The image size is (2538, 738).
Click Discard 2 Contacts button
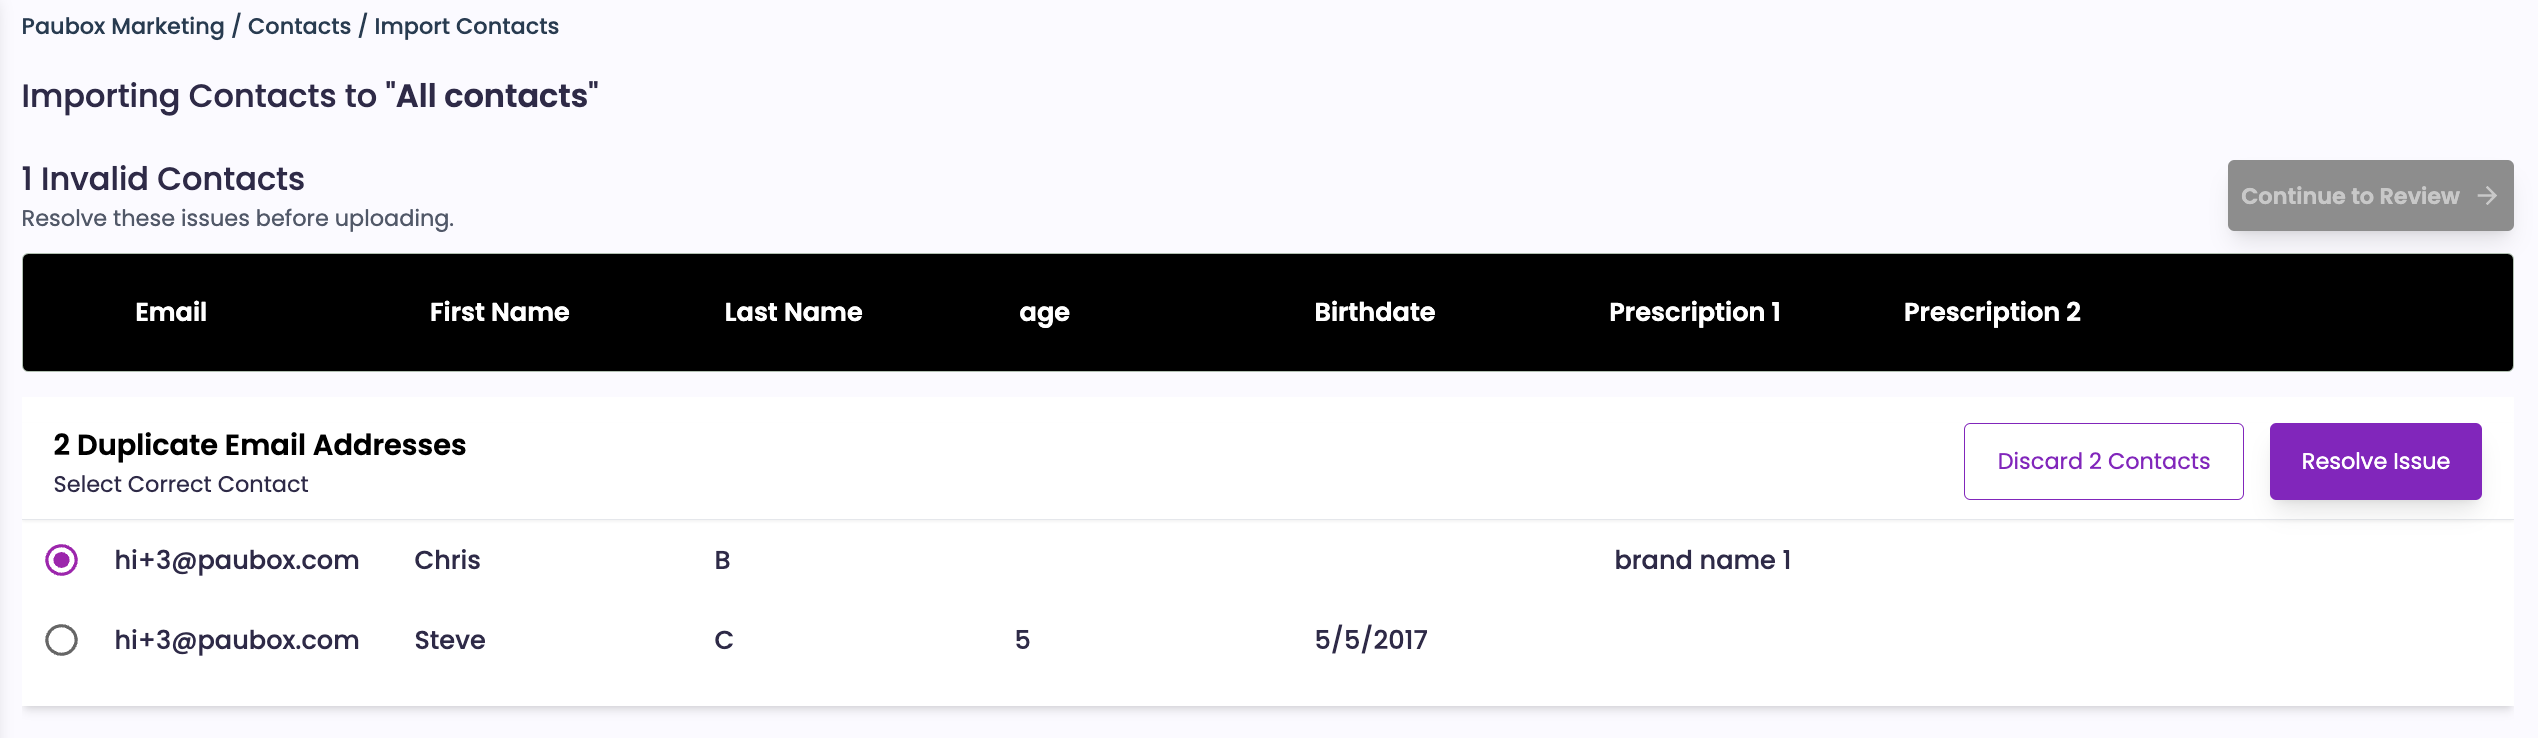[x=2103, y=461]
